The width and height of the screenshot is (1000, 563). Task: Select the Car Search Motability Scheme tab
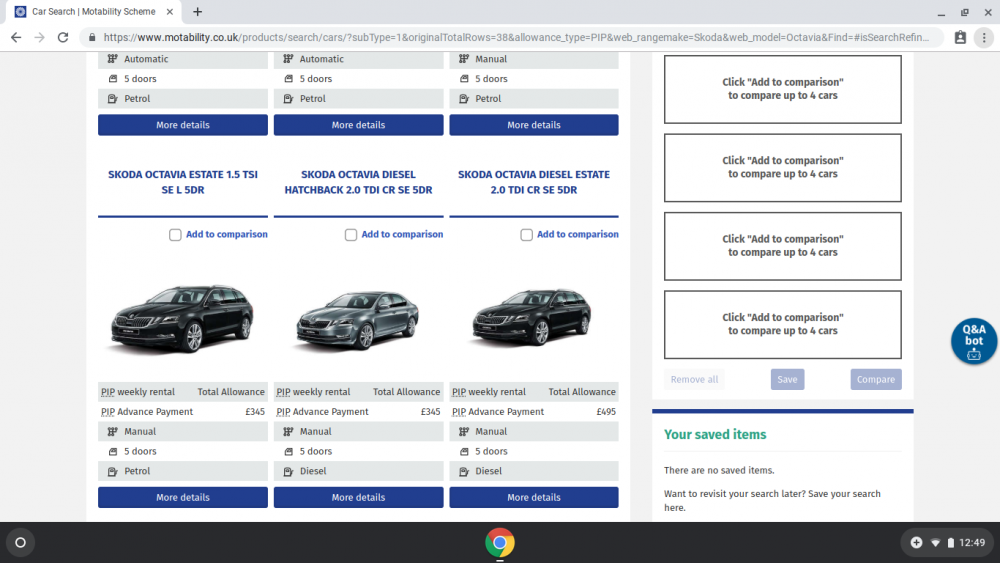pyautogui.click(x=93, y=11)
